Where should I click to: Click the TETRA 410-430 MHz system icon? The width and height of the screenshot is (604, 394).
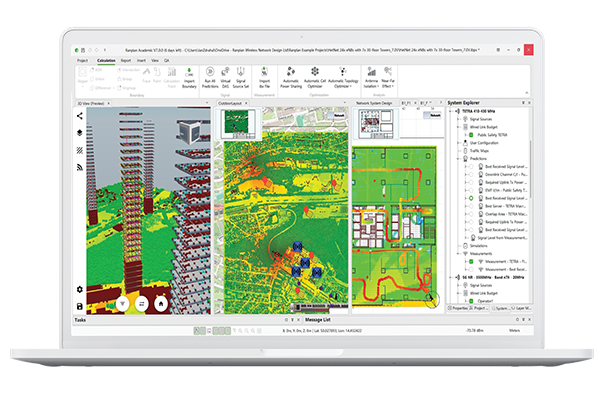(458, 111)
